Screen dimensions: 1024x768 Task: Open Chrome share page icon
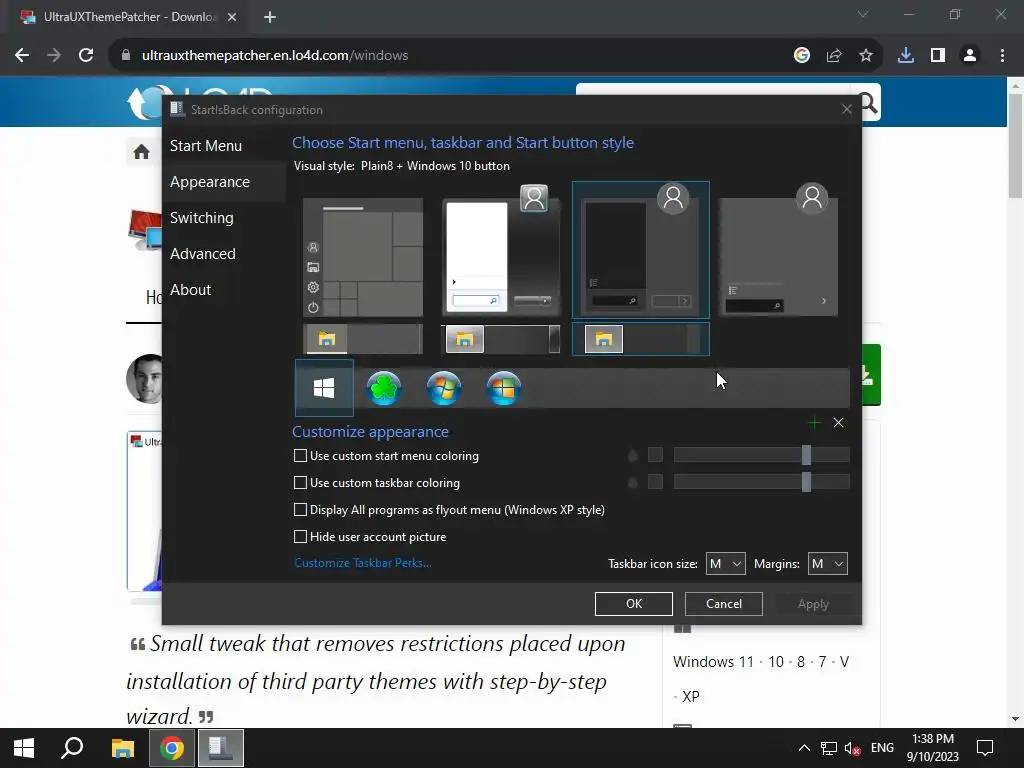pos(834,56)
